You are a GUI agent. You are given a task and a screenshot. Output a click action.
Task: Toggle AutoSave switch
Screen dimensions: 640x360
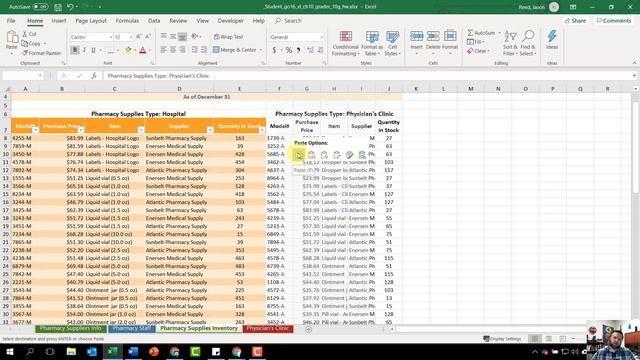click(x=40, y=7)
